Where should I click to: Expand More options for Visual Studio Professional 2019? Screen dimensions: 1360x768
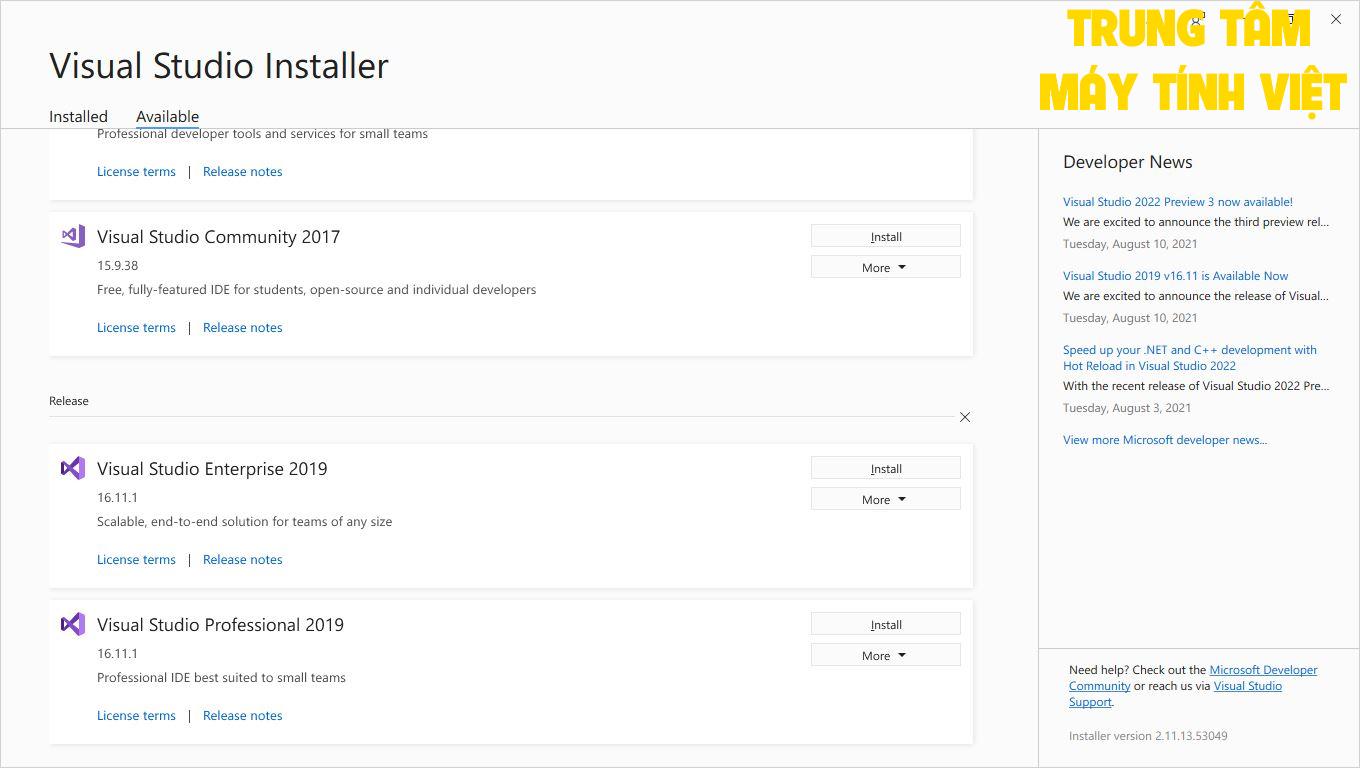pyautogui.click(x=885, y=654)
